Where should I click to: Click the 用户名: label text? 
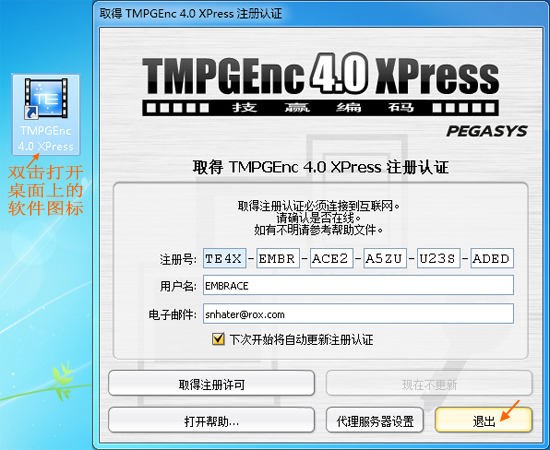pyautogui.click(x=178, y=286)
